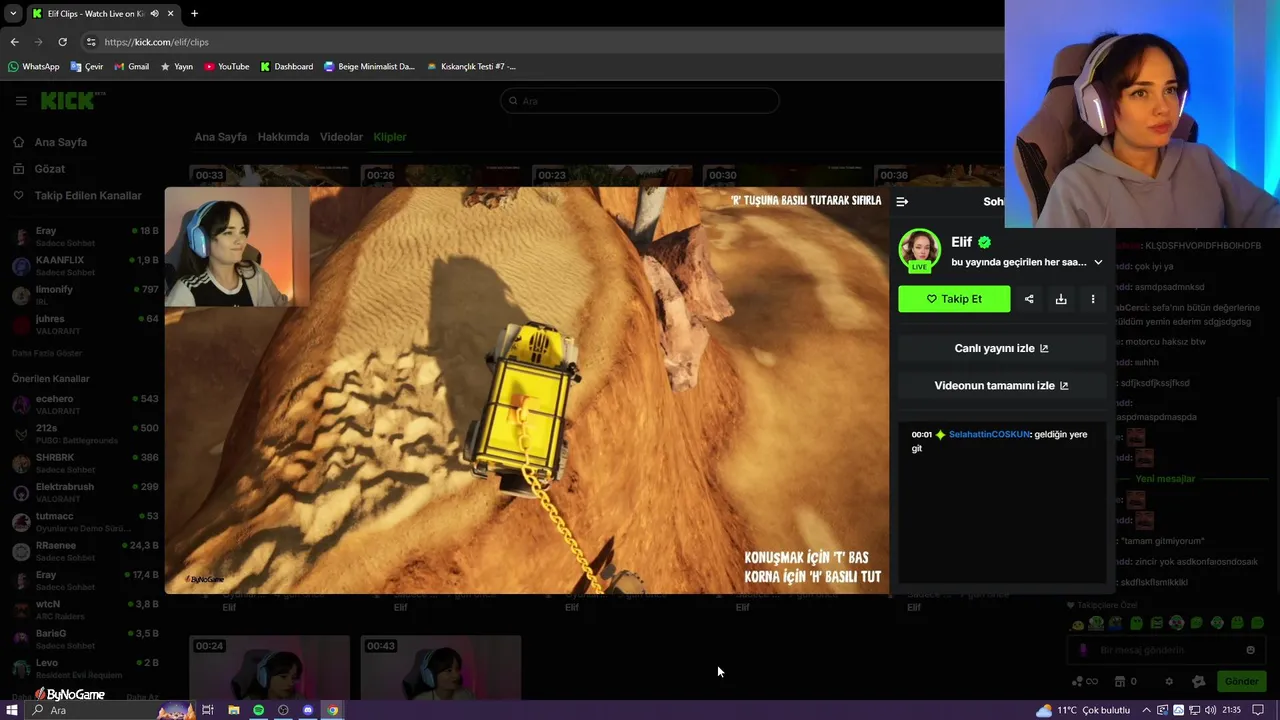The image size is (1280, 720).
Task: Open juhres channel in sidebar
Action: [85, 323]
